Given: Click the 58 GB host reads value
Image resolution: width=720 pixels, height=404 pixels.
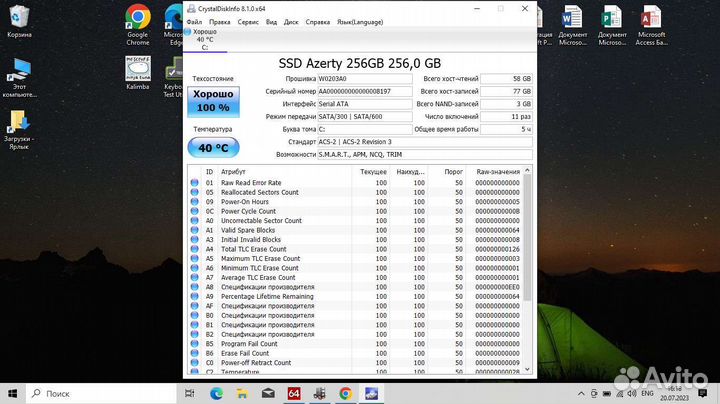Looking at the screenshot, I should tap(506, 79).
